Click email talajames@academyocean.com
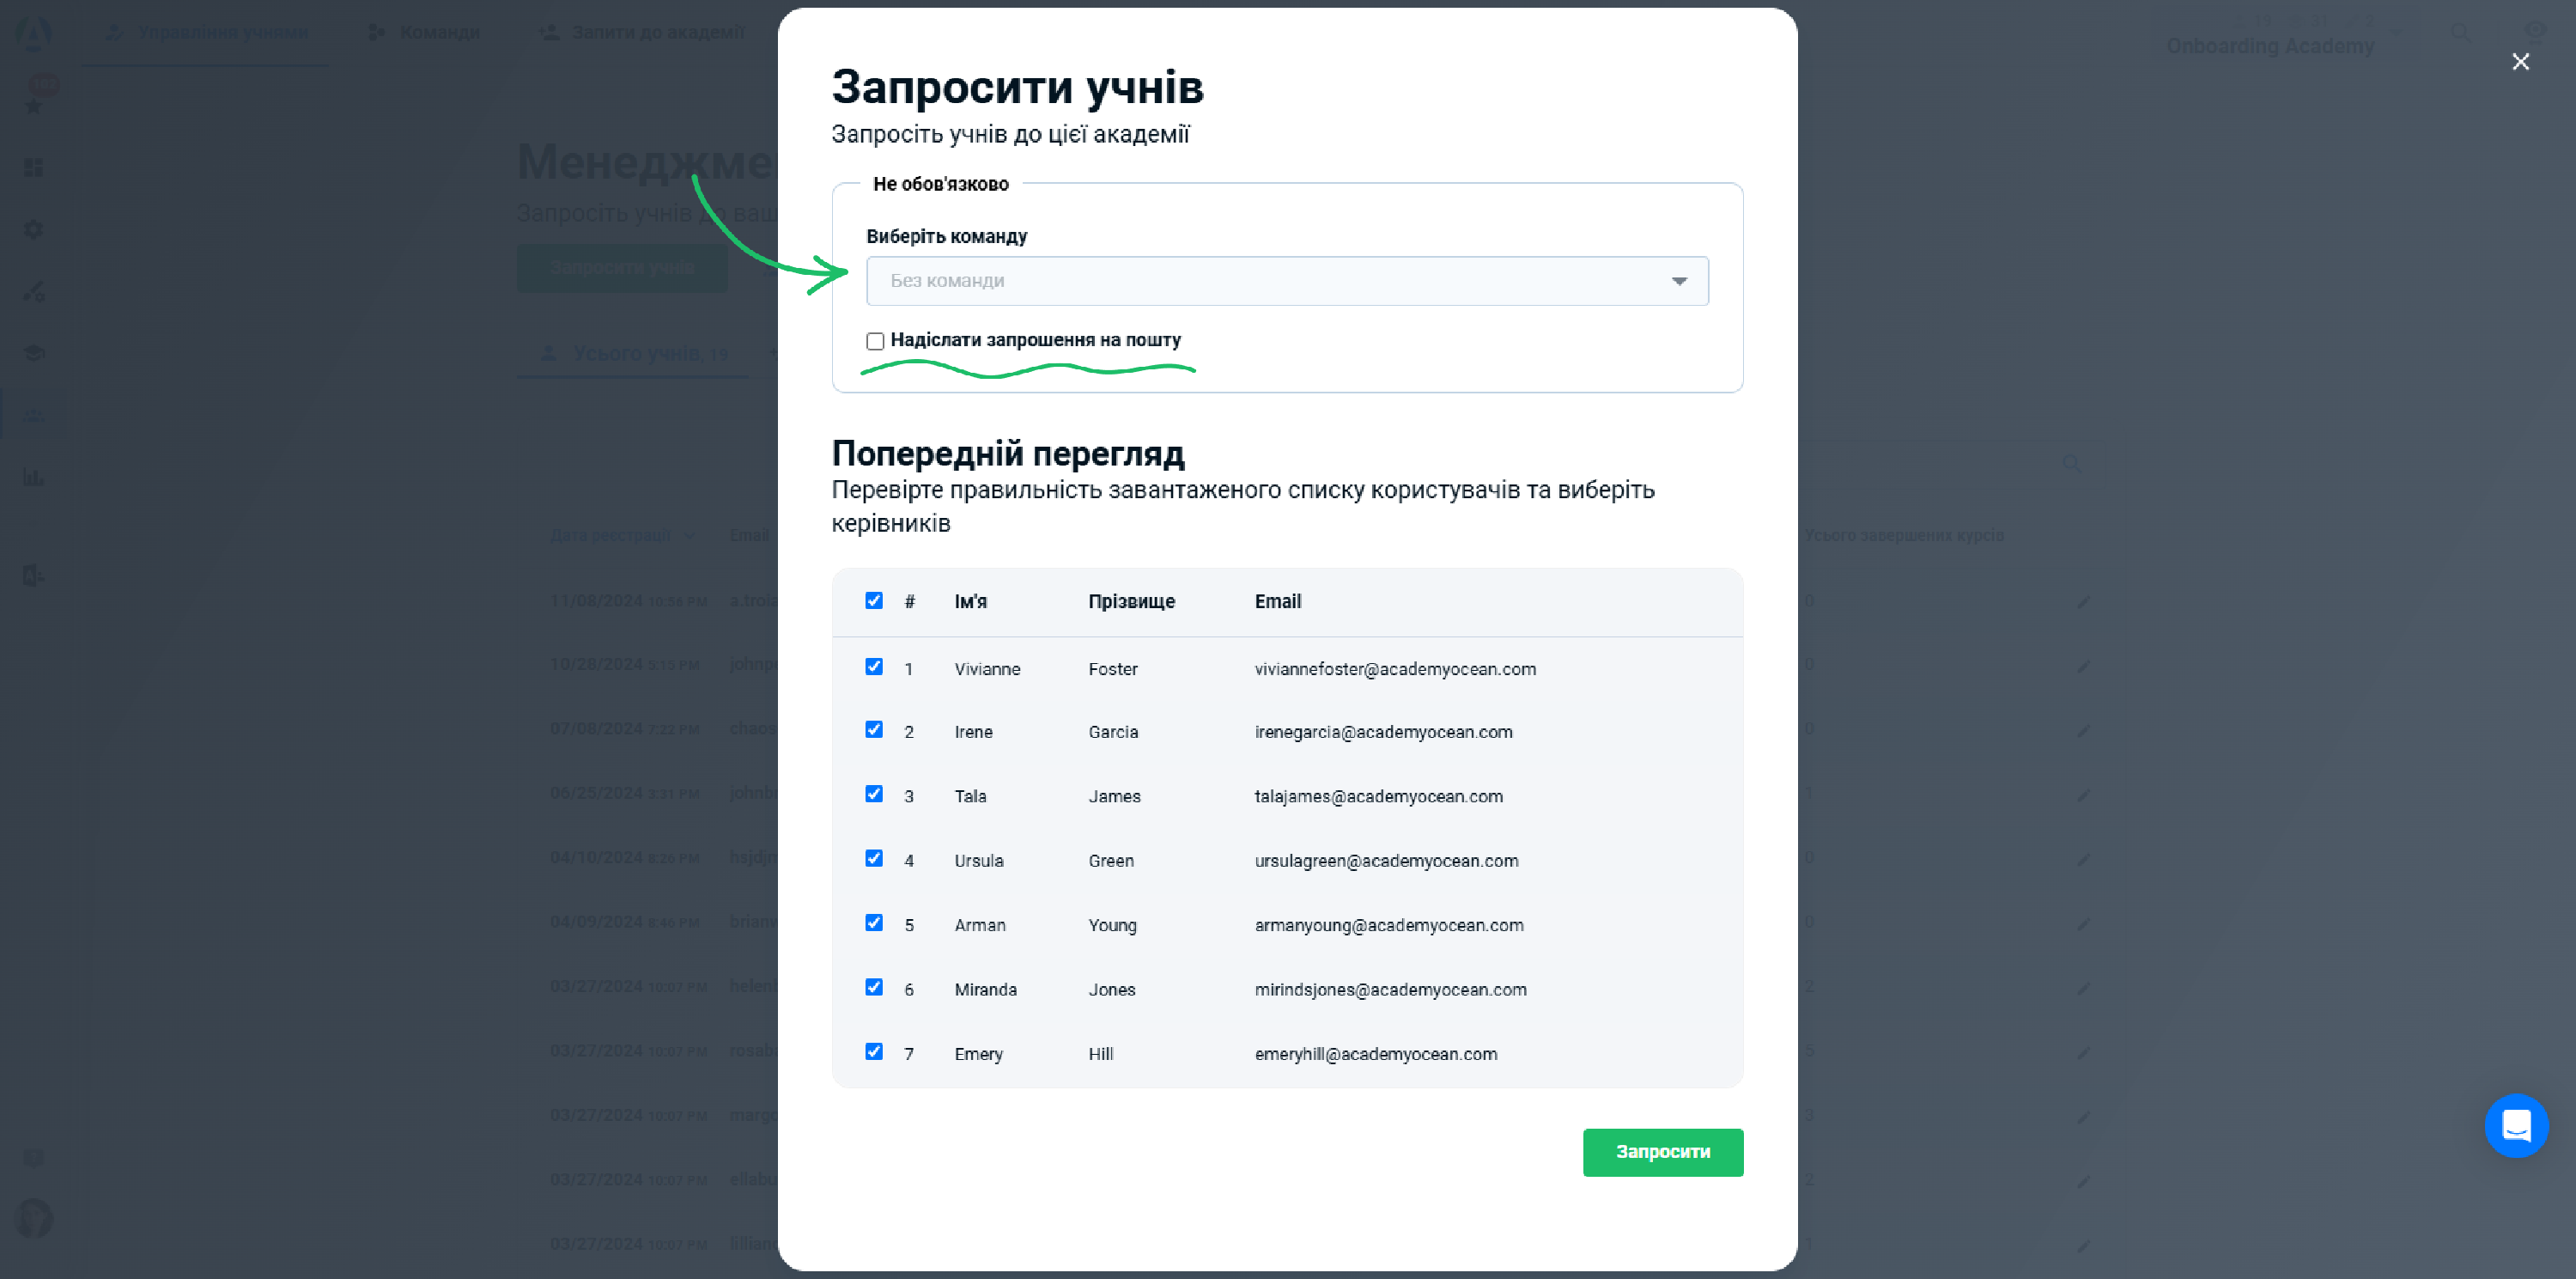Screen dimensions: 2576x1279 tap(1378, 796)
